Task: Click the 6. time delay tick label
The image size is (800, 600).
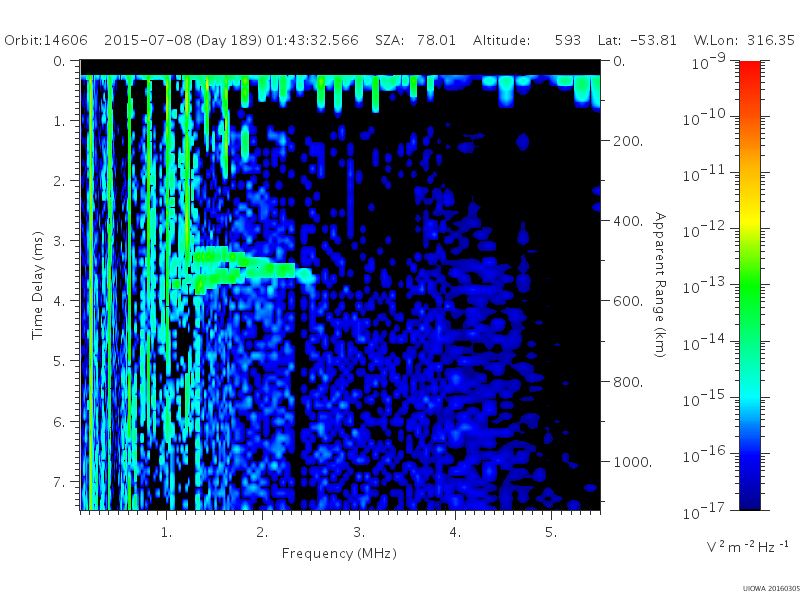Action: pyautogui.click(x=60, y=422)
